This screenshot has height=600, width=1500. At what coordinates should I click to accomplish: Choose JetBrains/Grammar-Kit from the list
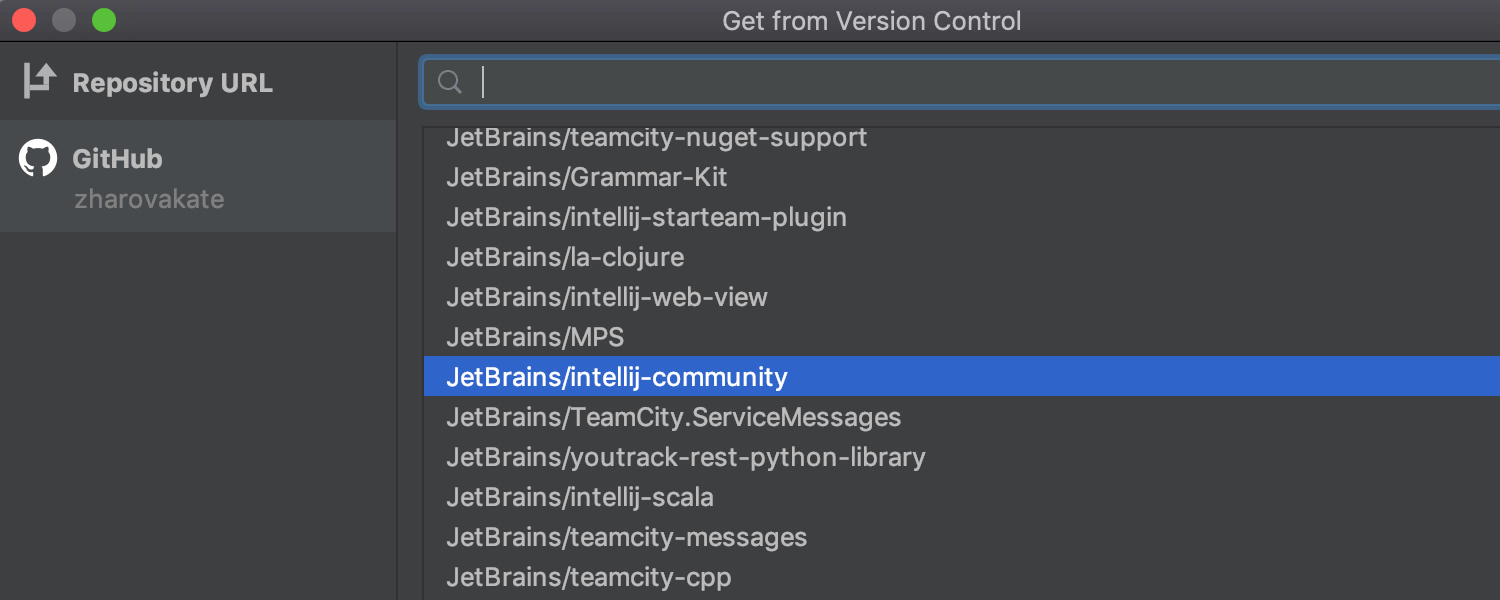click(587, 178)
